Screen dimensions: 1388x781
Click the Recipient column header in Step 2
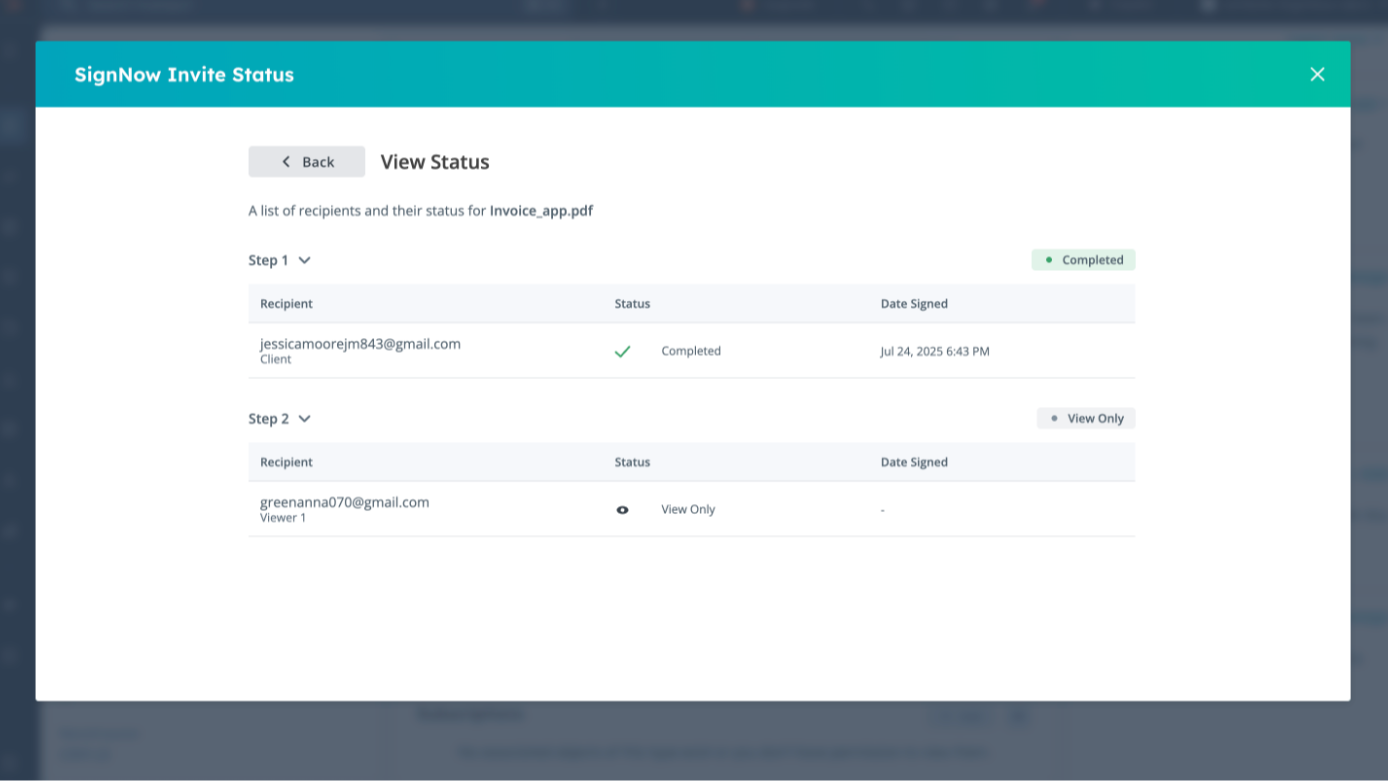[286, 461]
